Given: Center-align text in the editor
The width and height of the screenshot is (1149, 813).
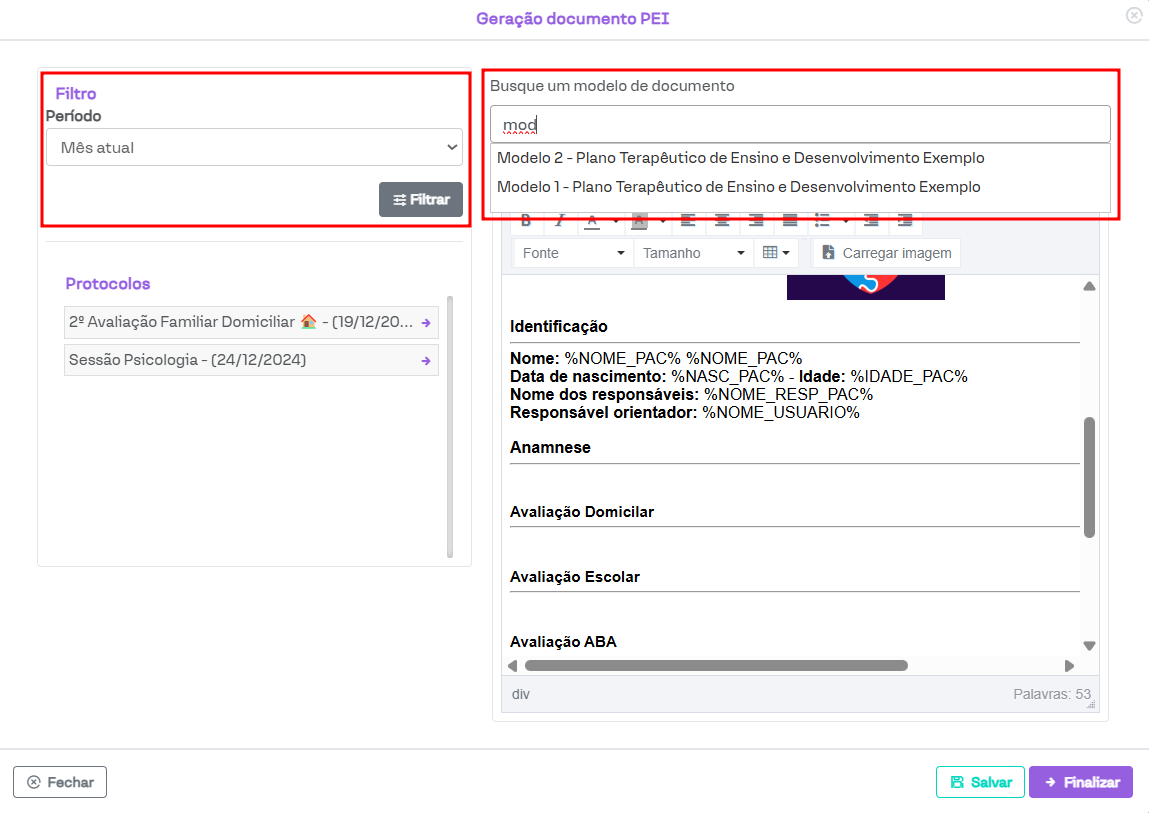Looking at the screenshot, I should pos(722,221).
